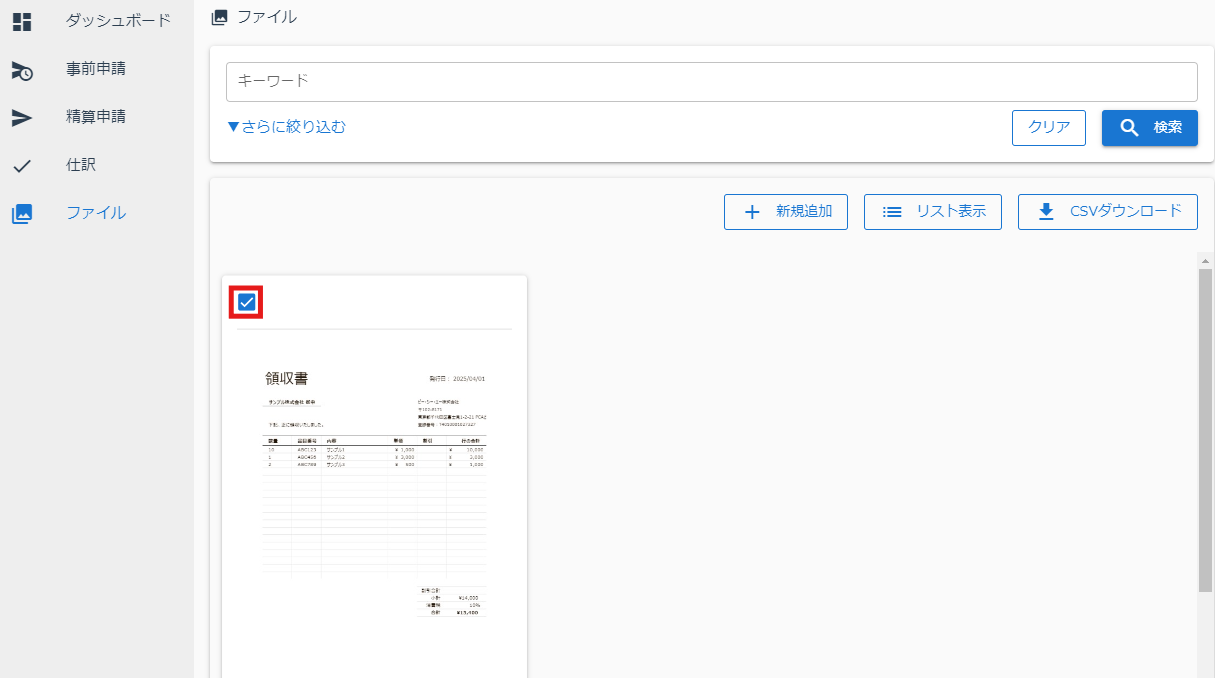Click the vertical scrollbar thumb
Viewport: 1215px width, 678px height.
point(1205,430)
